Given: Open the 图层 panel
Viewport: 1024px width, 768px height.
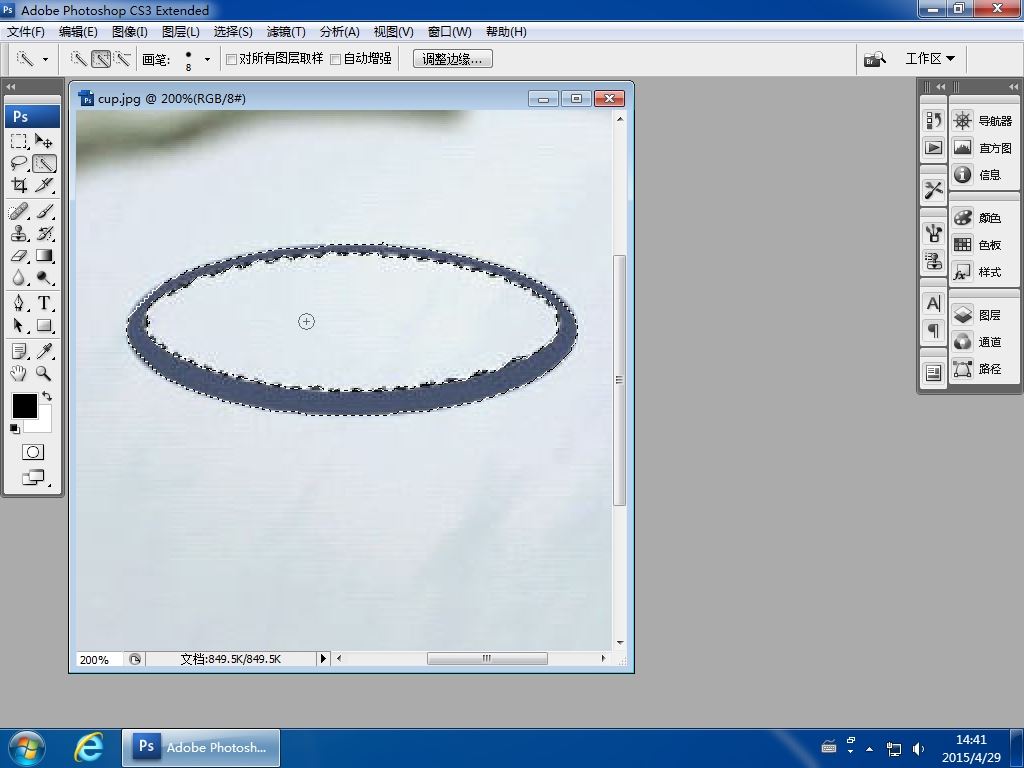Looking at the screenshot, I should 982,315.
